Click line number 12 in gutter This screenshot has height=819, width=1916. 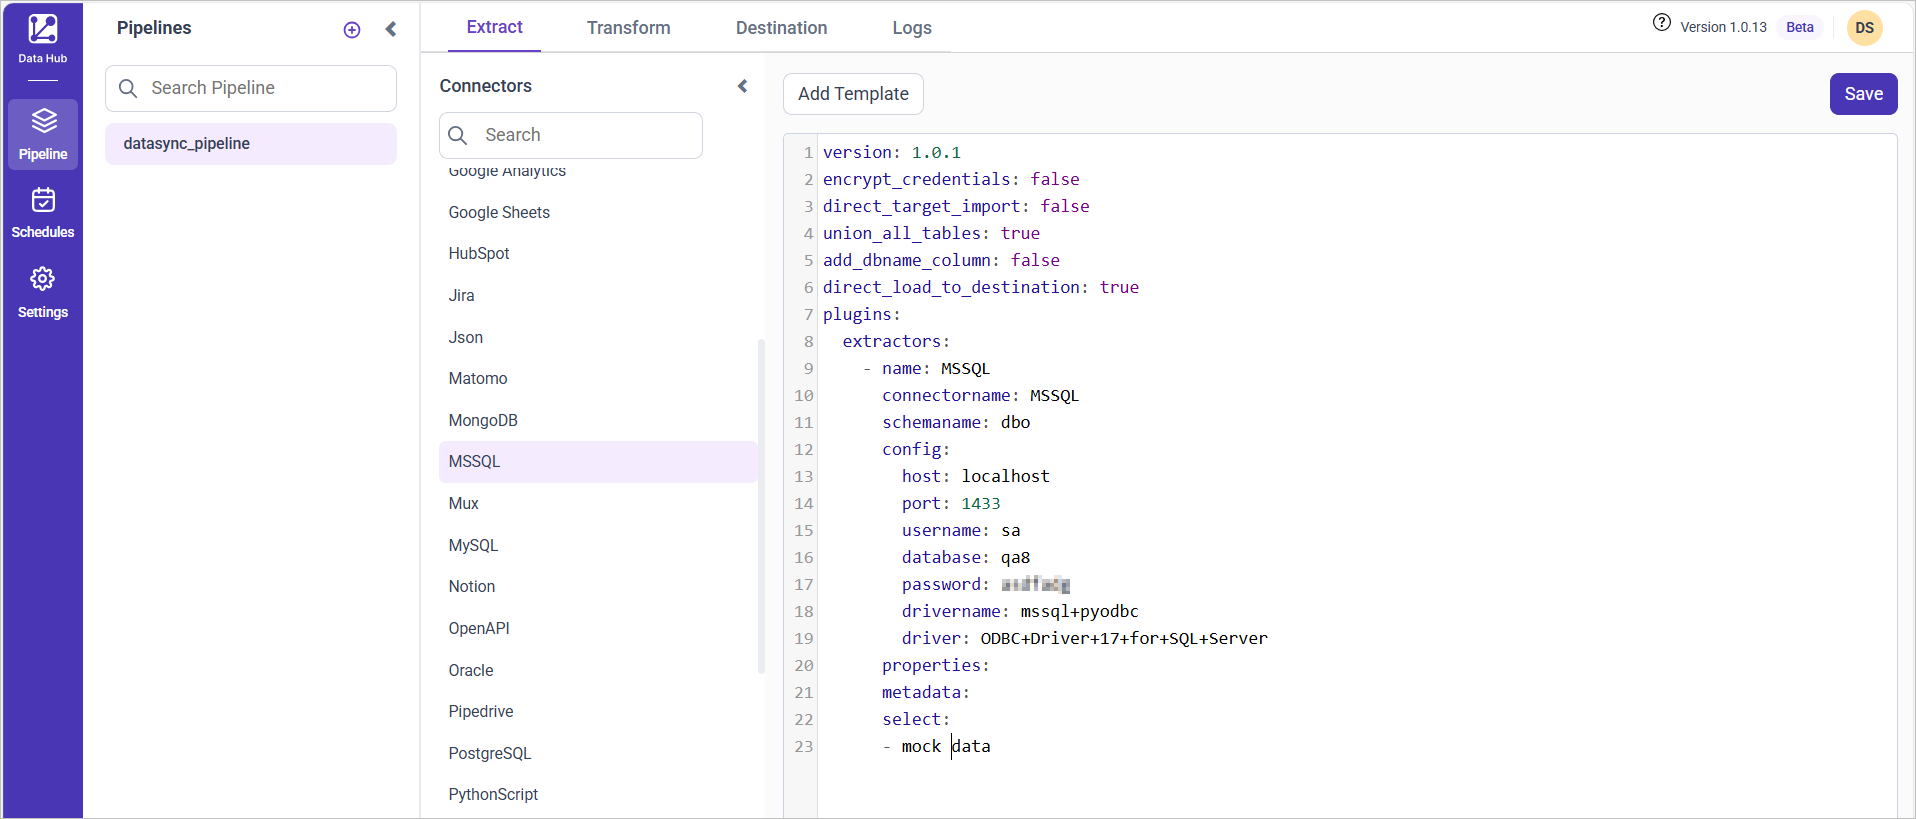(x=804, y=450)
